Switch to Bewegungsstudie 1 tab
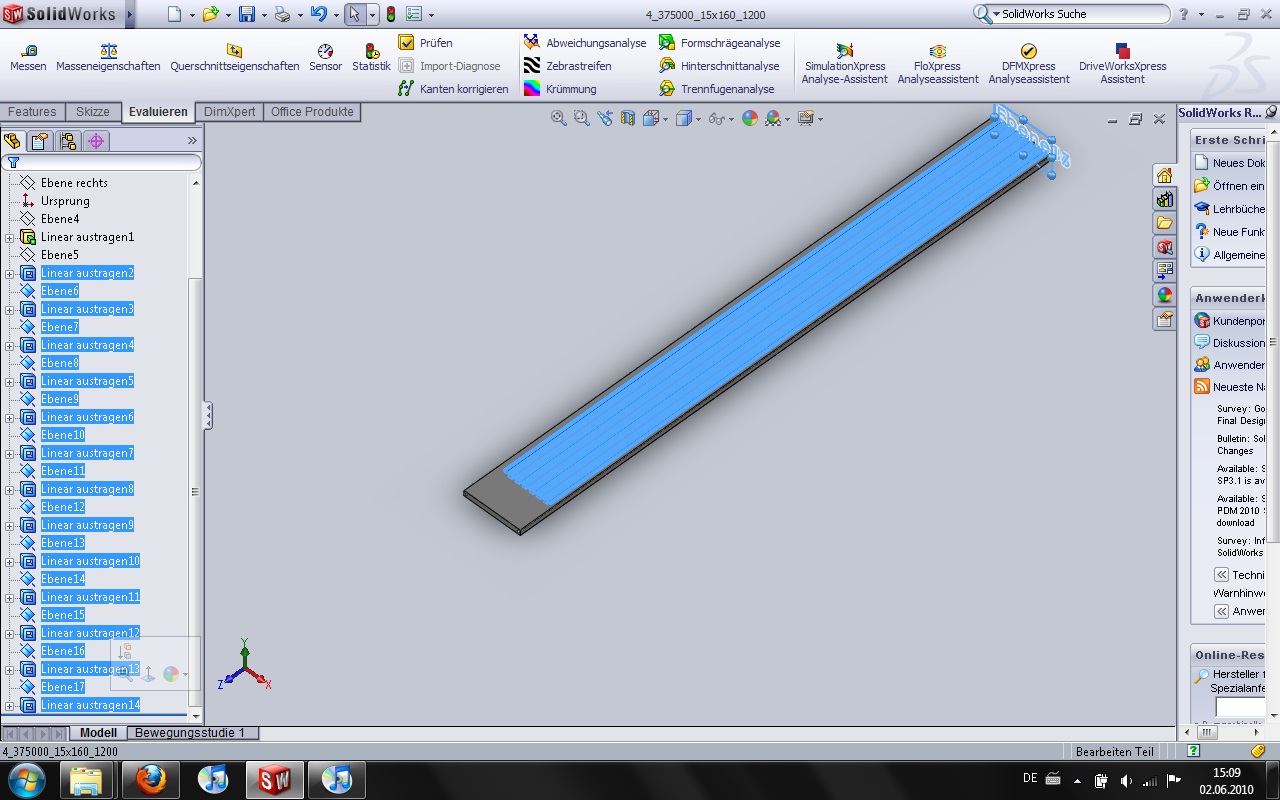 coord(190,733)
